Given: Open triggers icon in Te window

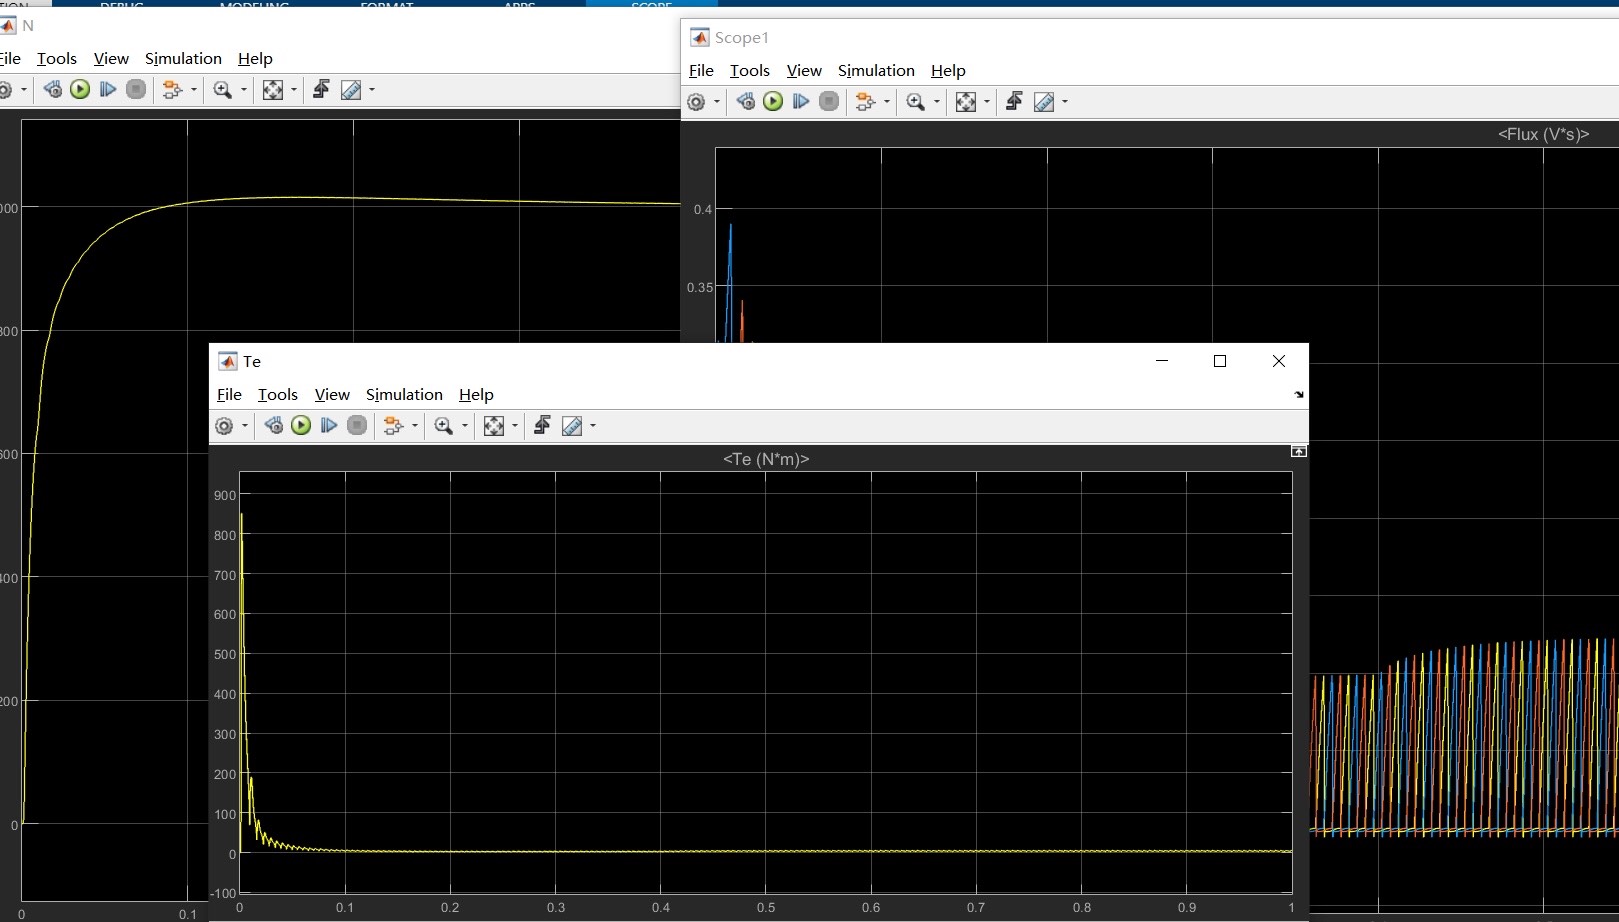Looking at the screenshot, I should [x=542, y=426].
